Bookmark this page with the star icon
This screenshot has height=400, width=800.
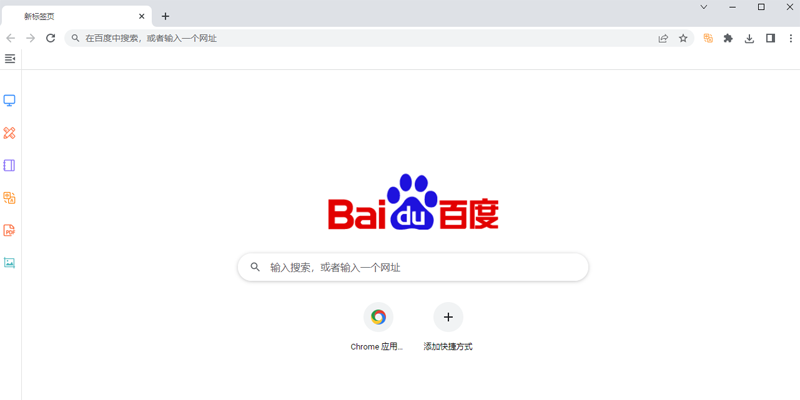click(683, 38)
